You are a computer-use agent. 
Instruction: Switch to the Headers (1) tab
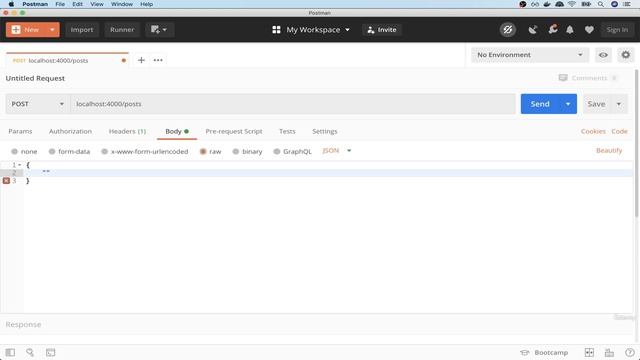click(x=127, y=131)
